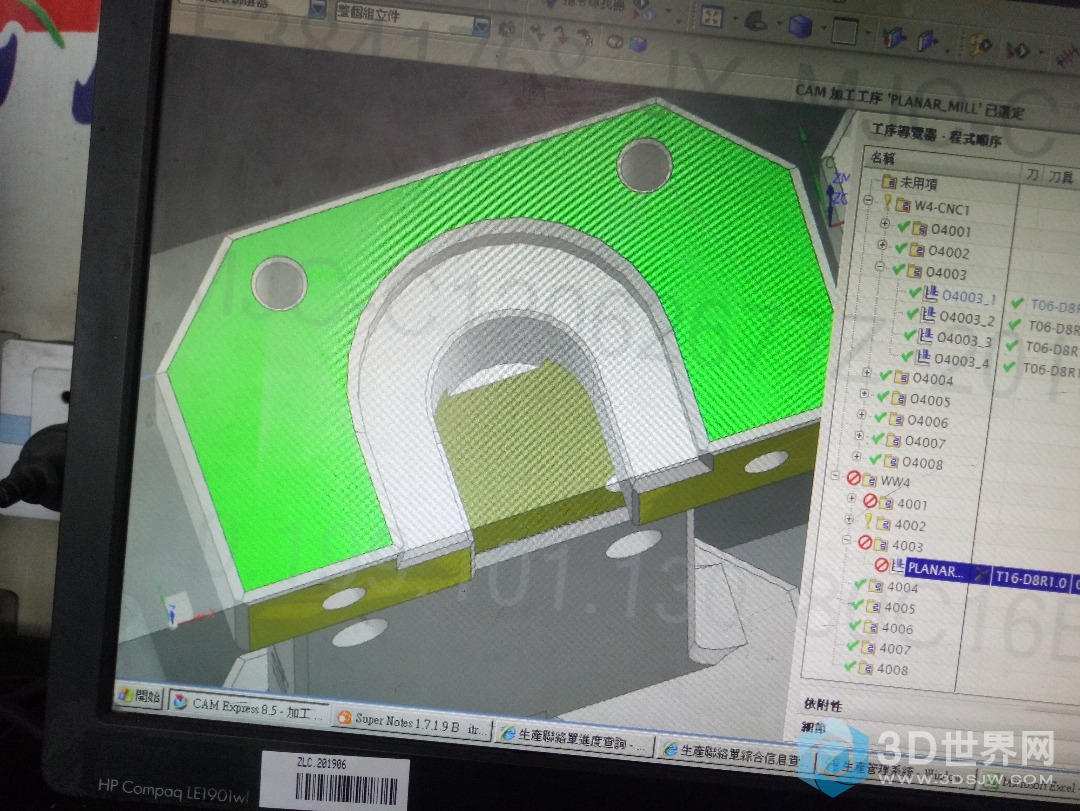Click the O4003_1 operation icon
Screen dimensions: 1080x811
click(931, 294)
